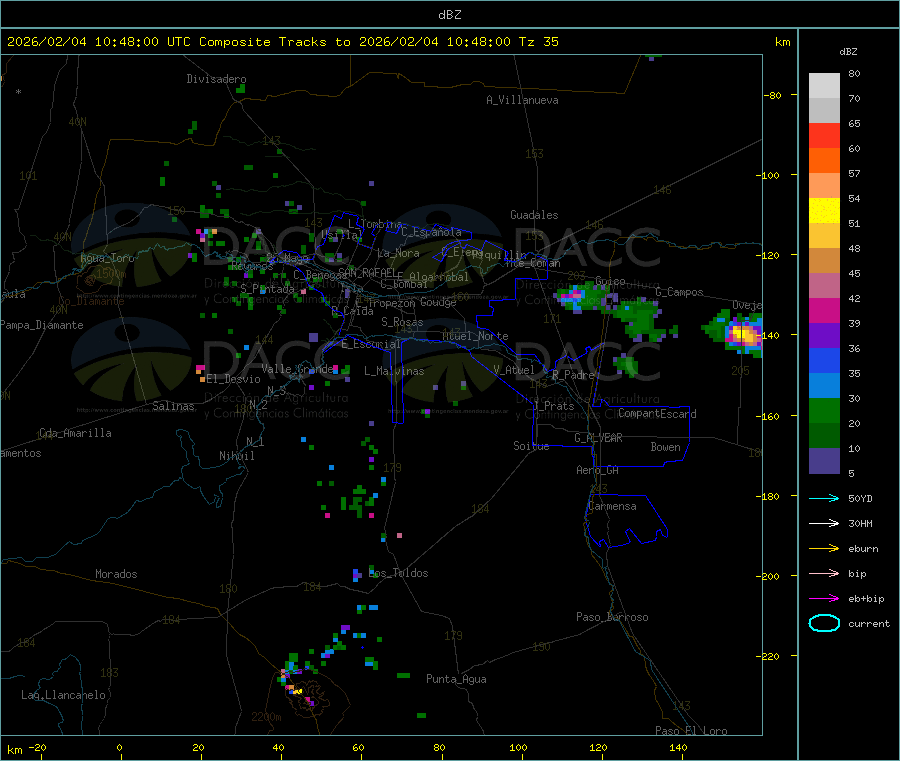The image size is (900, 761).
Task: Click the El_Desvio map label
Action: 234,379
